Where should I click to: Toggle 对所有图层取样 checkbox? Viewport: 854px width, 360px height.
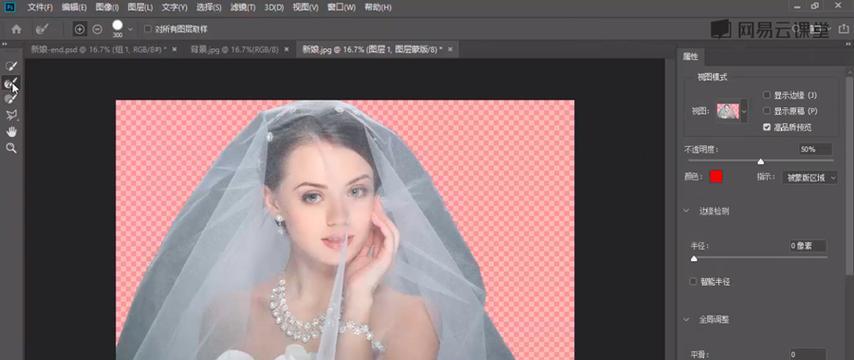click(148, 29)
